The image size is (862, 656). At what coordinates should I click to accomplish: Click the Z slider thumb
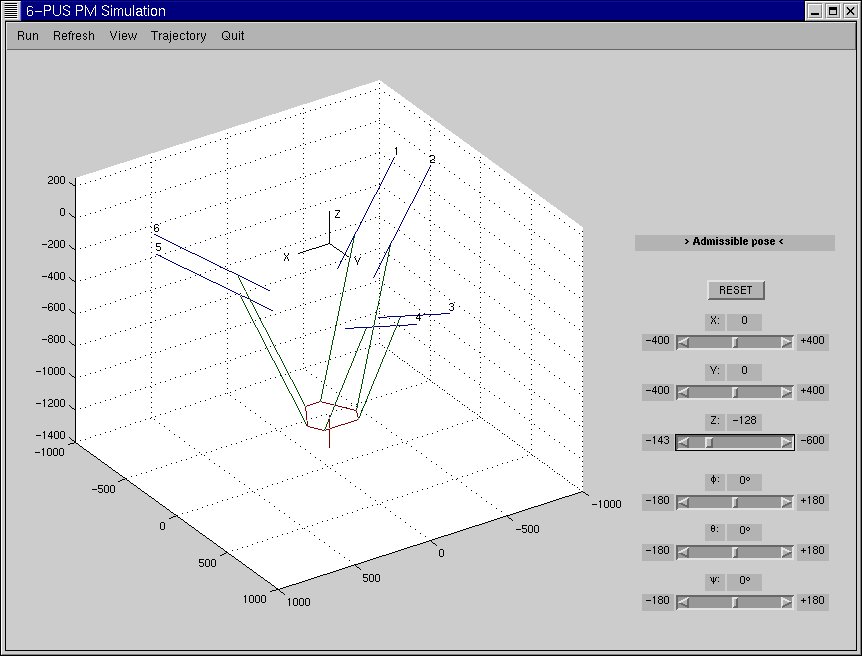[x=708, y=442]
